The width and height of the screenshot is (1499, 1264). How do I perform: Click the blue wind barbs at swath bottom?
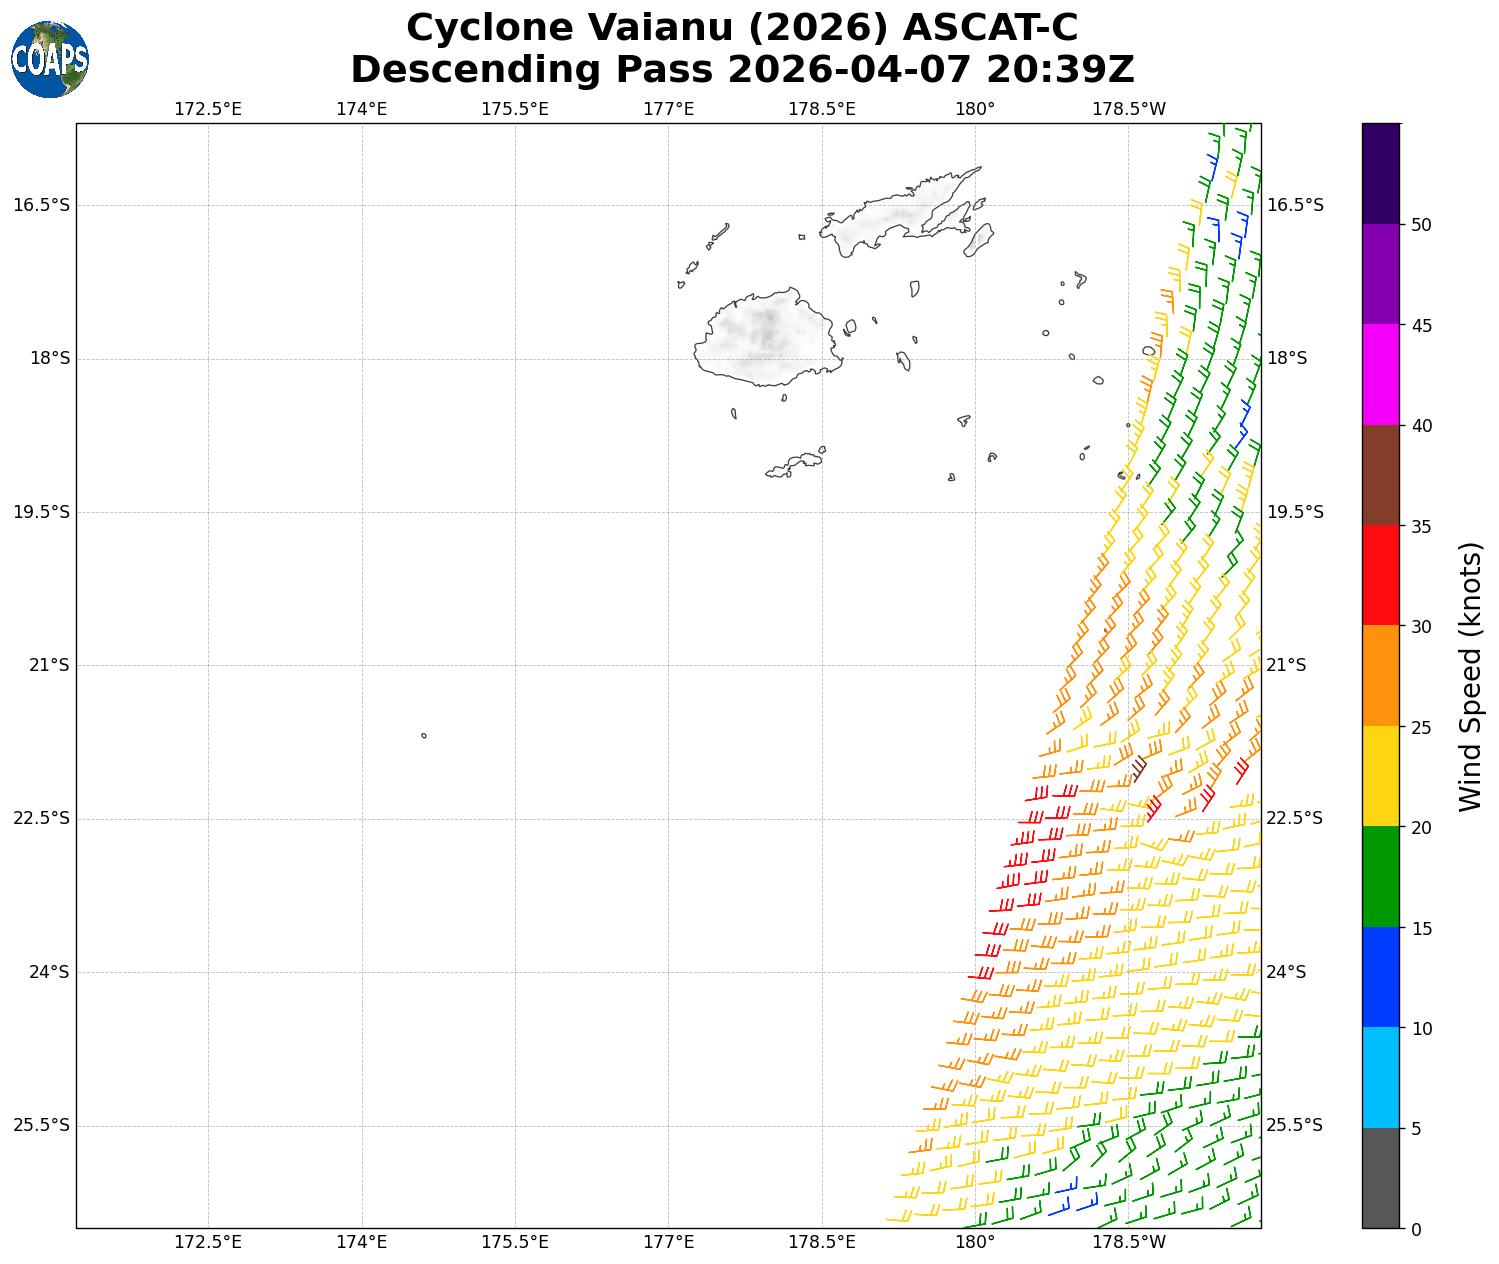(x=1075, y=1202)
